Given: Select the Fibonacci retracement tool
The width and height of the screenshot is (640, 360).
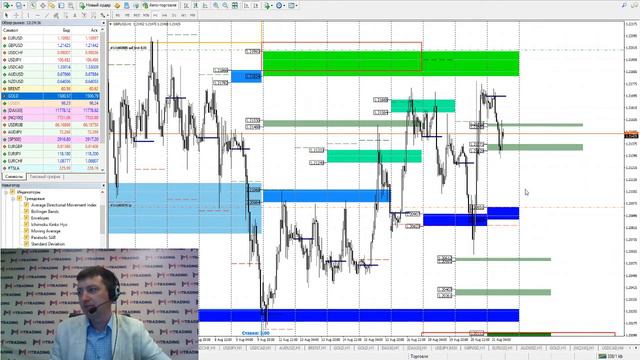Looking at the screenshot, I should (65, 15).
